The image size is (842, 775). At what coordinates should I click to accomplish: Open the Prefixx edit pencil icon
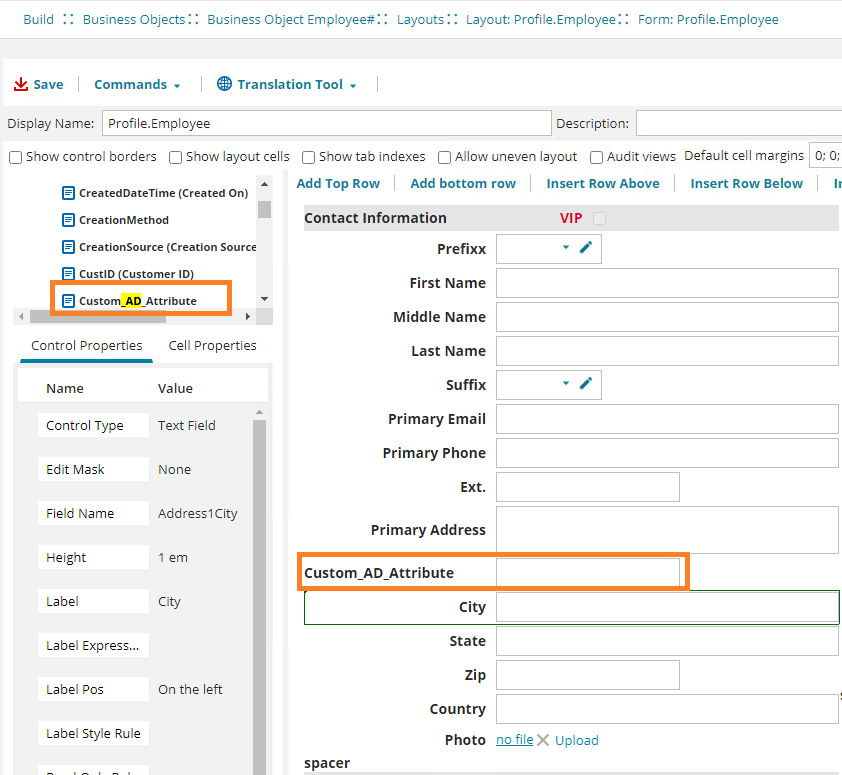588,248
